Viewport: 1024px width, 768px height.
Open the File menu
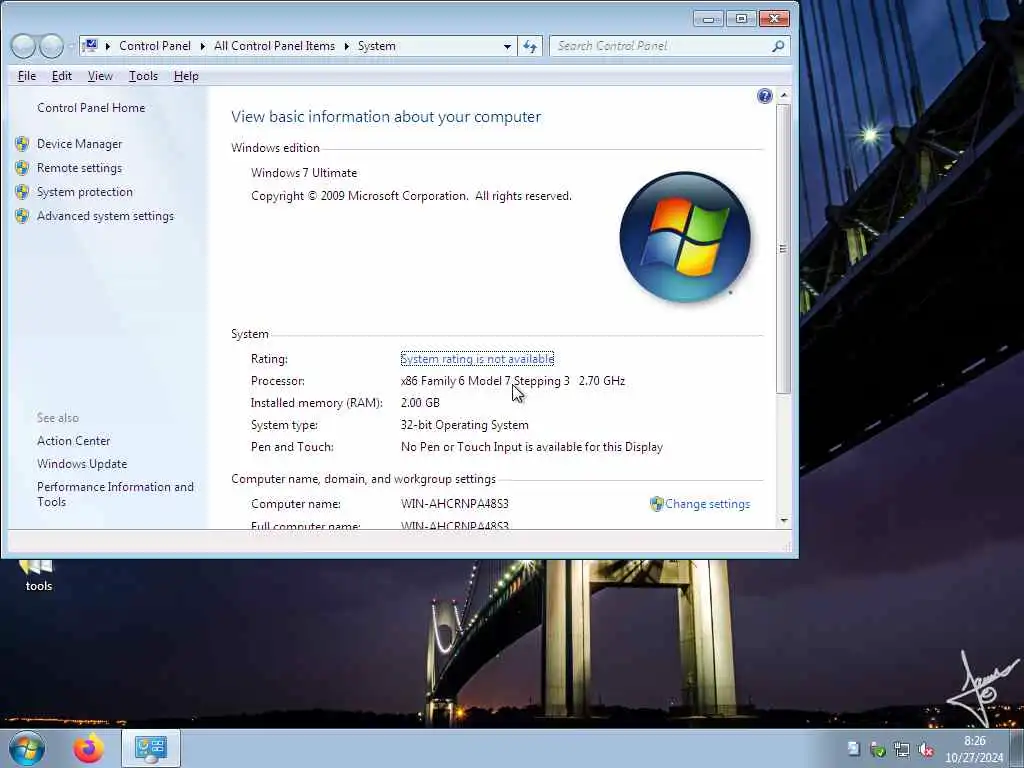[27, 76]
